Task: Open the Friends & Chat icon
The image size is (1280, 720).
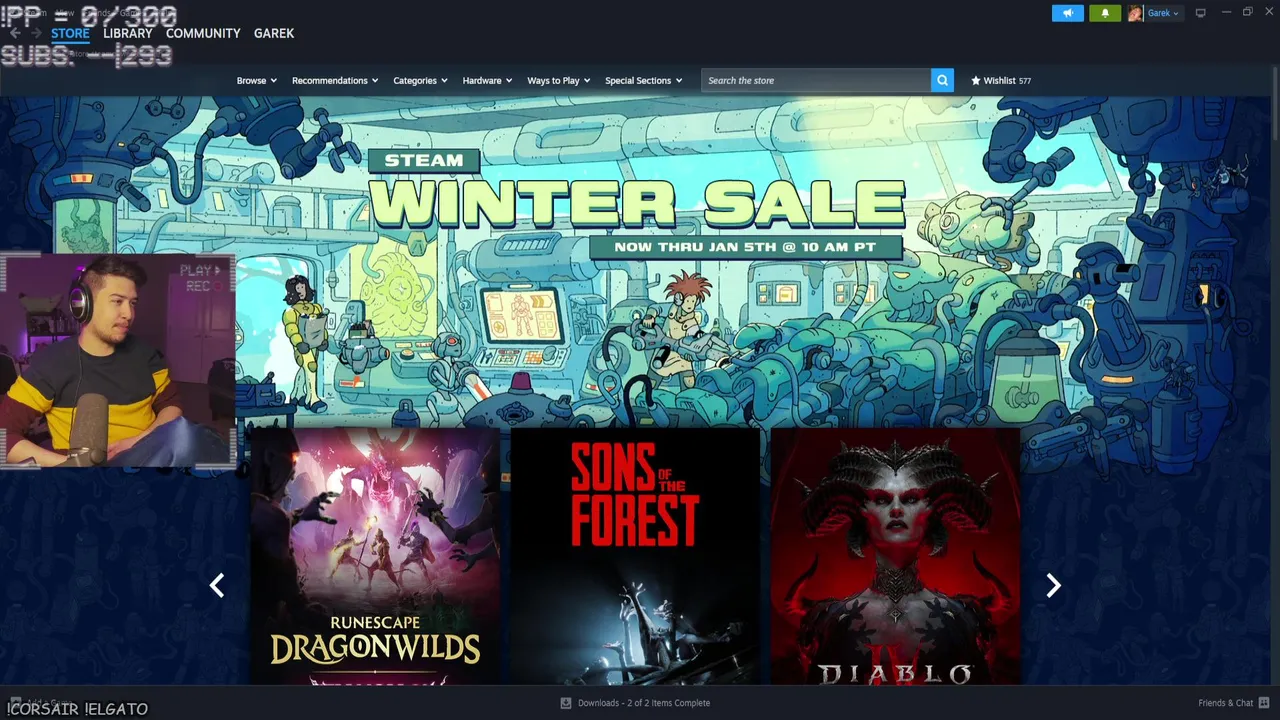Action: pyautogui.click(x=1262, y=703)
